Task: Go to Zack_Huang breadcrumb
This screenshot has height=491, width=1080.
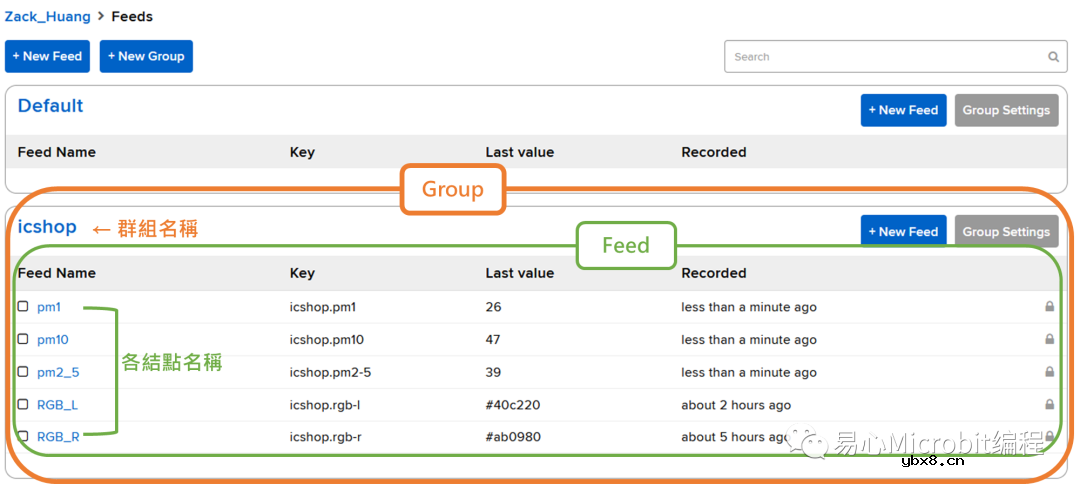Action: 47,17
